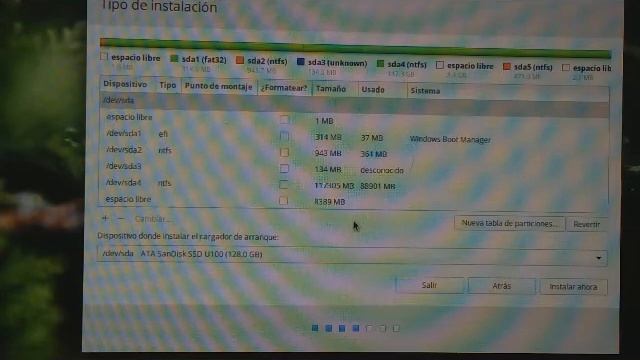
Task: Click the partition usage bar
Action: tap(355, 48)
